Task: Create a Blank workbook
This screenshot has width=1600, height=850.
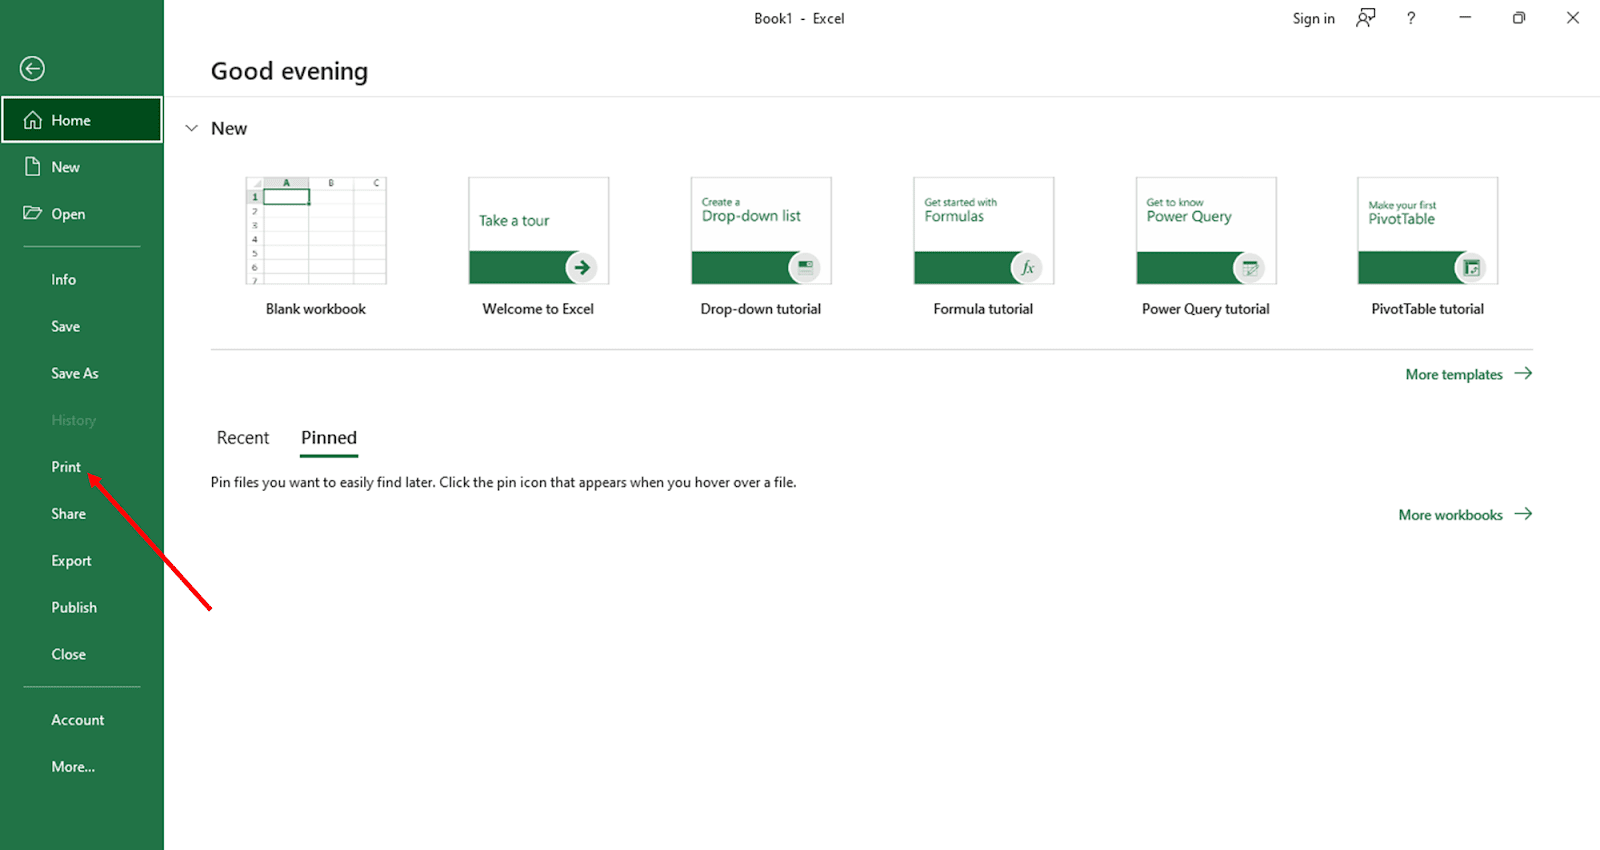Action: [x=316, y=247]
